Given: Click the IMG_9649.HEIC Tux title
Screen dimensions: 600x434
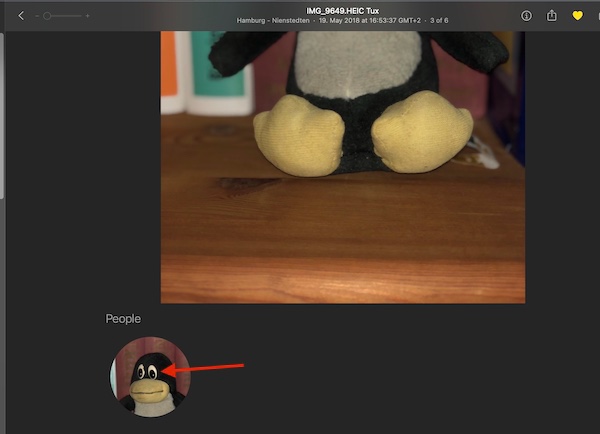Looking at the screenshot, I should (342, 11).
